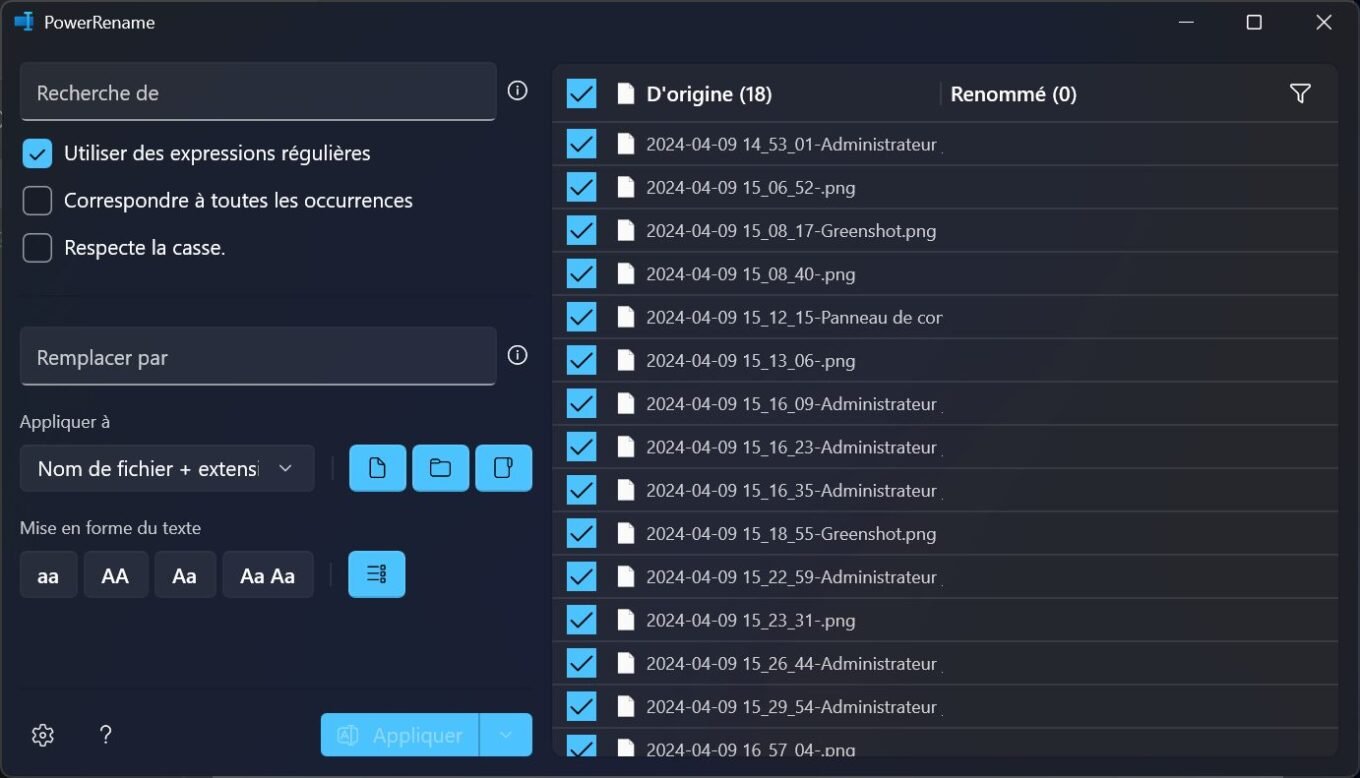Open settings gear icon at bottom left
Viewport: 1360px width, 778px height.
[42, 735]
